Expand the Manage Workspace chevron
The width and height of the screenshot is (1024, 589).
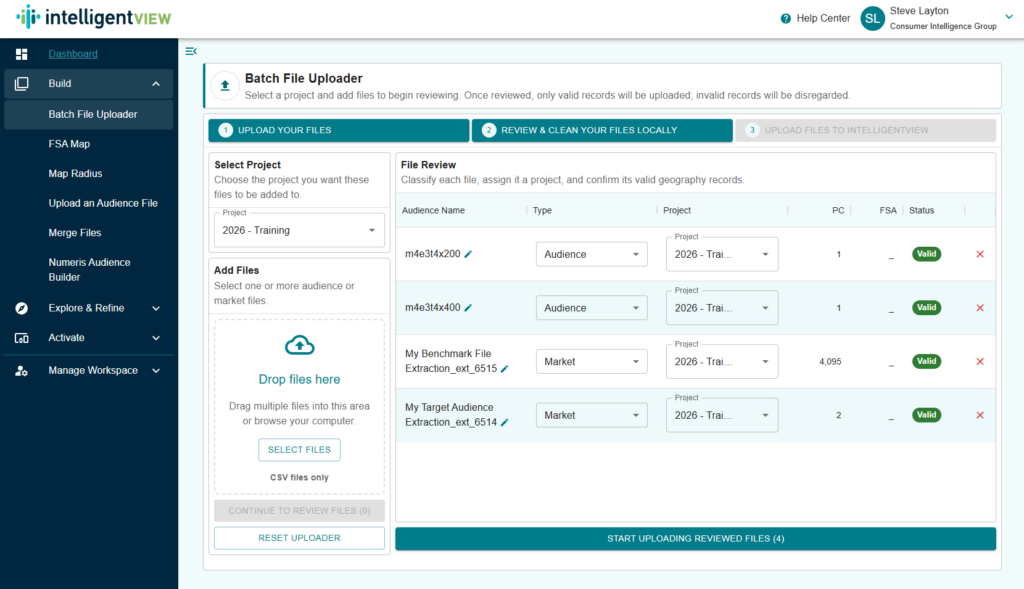(x=156, y=370)
